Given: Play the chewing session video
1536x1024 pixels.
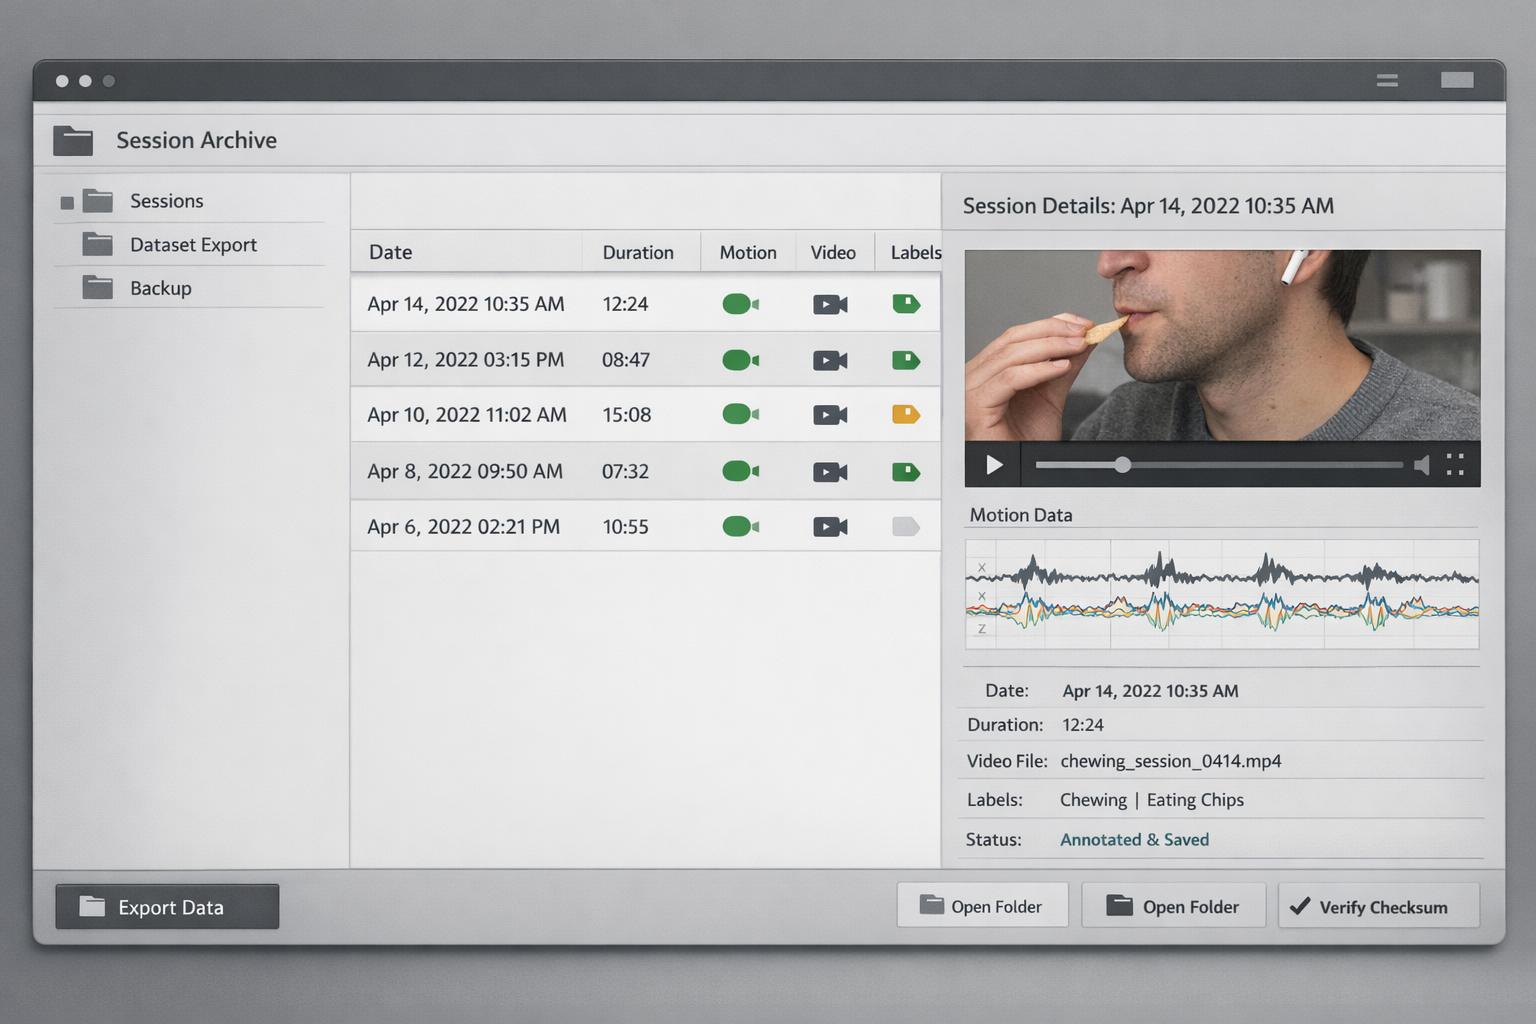Looking at the screenshot, I should (x=994, y=465).
